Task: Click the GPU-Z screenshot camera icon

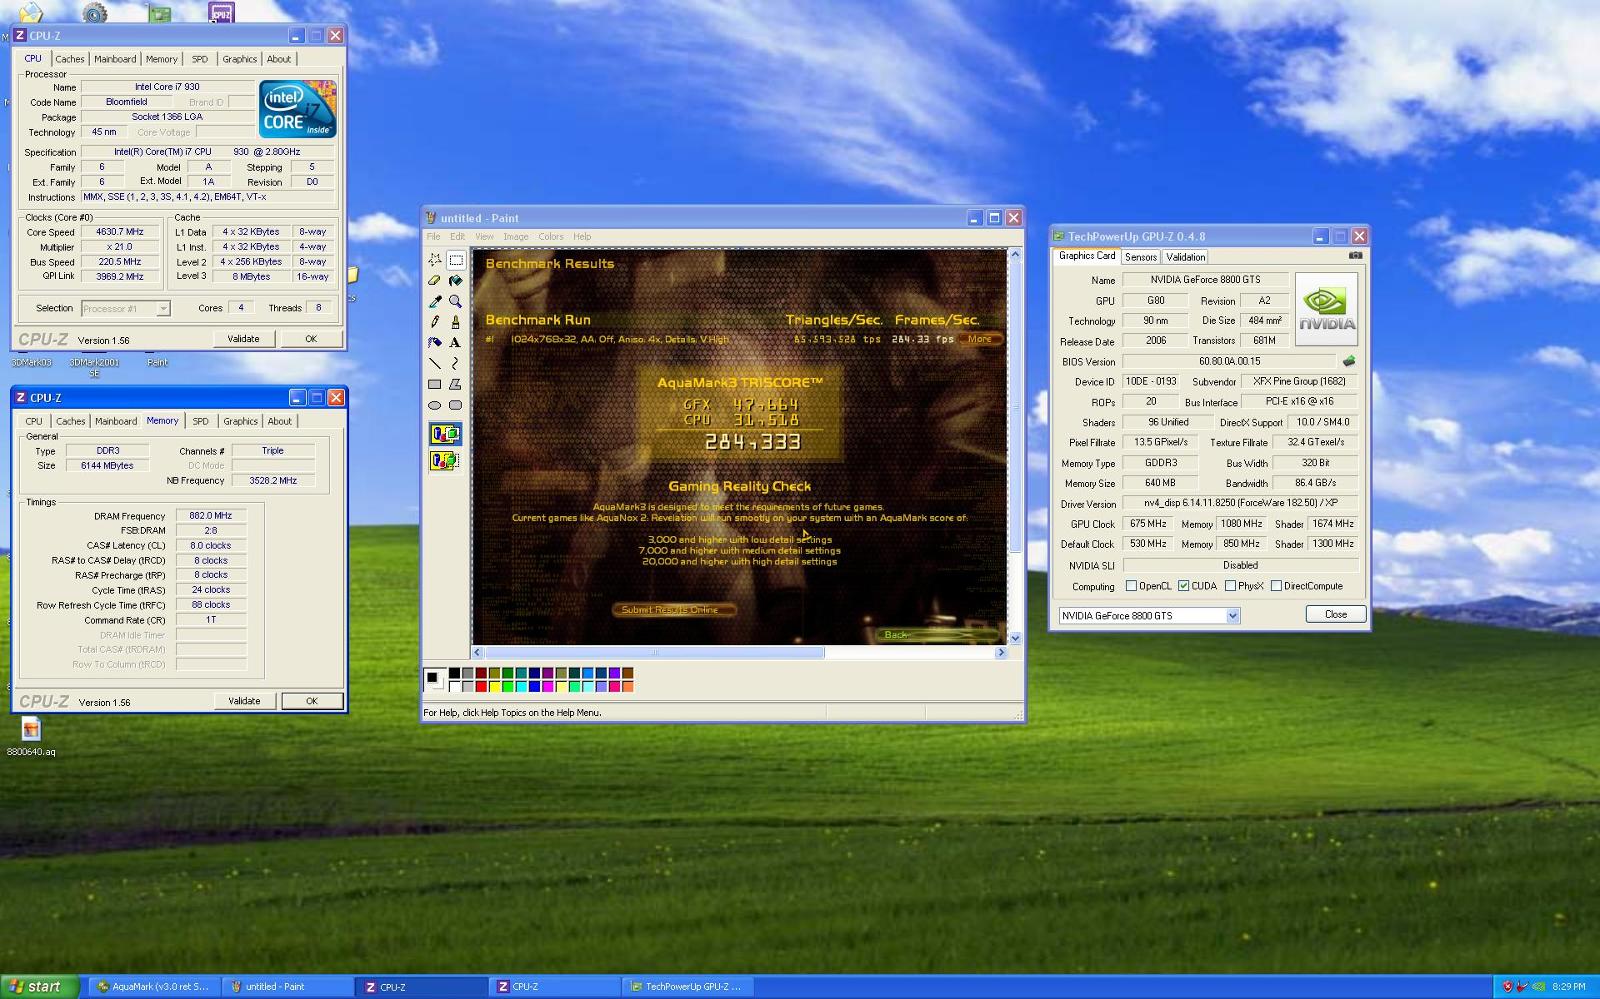Action: tap(1355, 255)
